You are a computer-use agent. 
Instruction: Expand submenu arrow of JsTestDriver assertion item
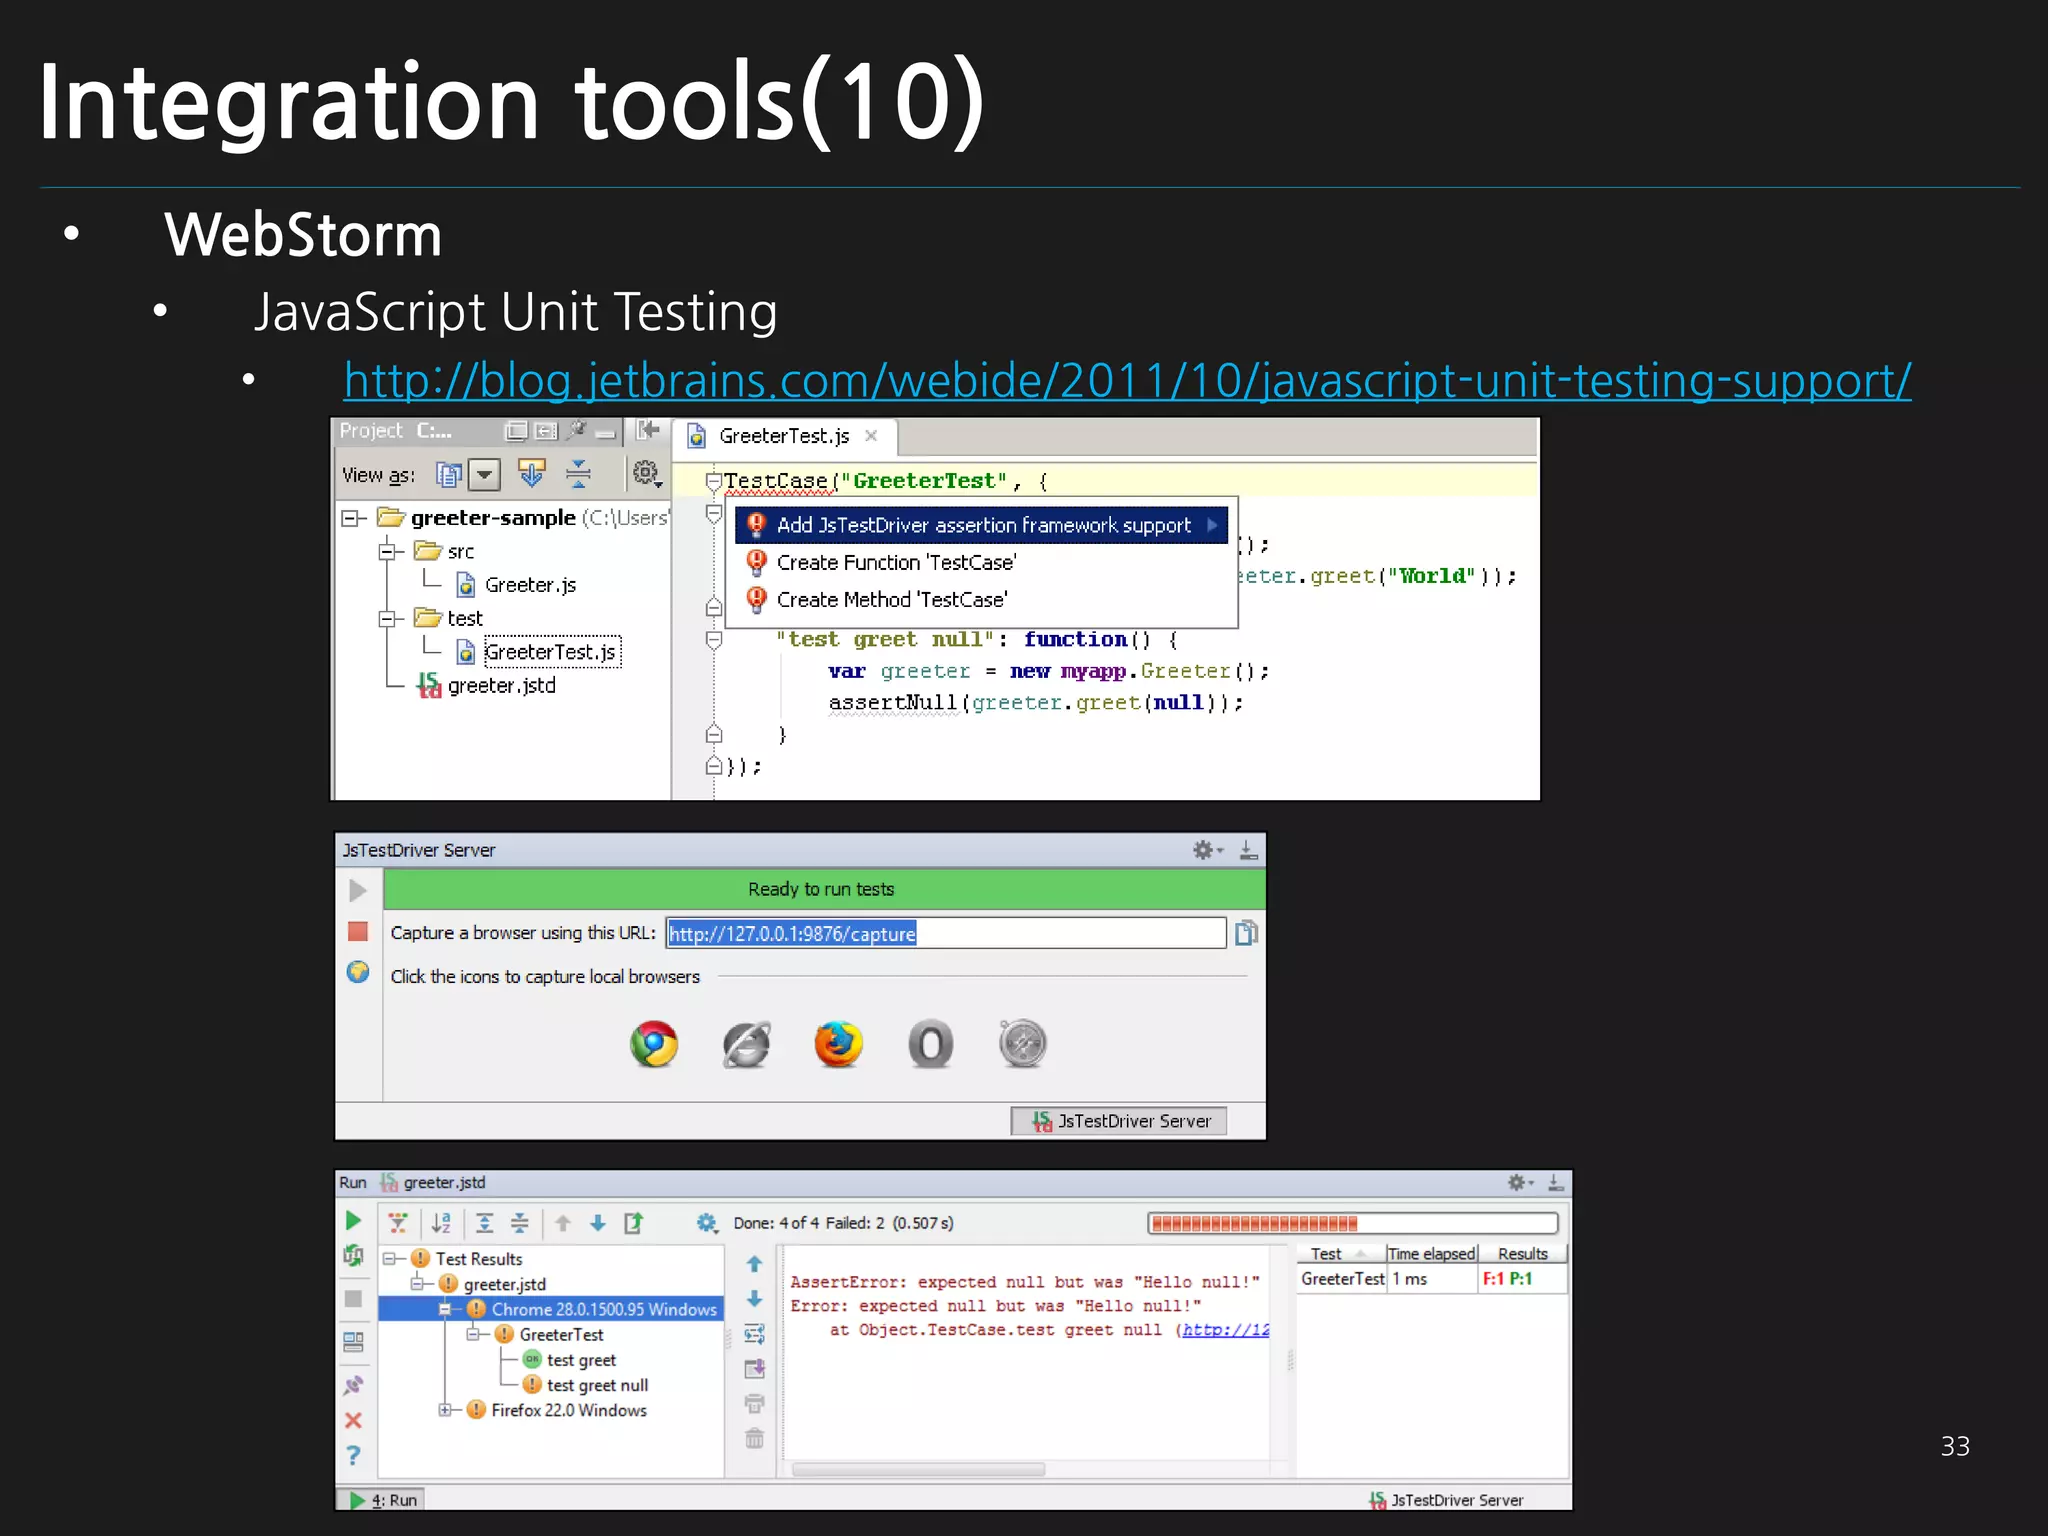[1212, 525]
